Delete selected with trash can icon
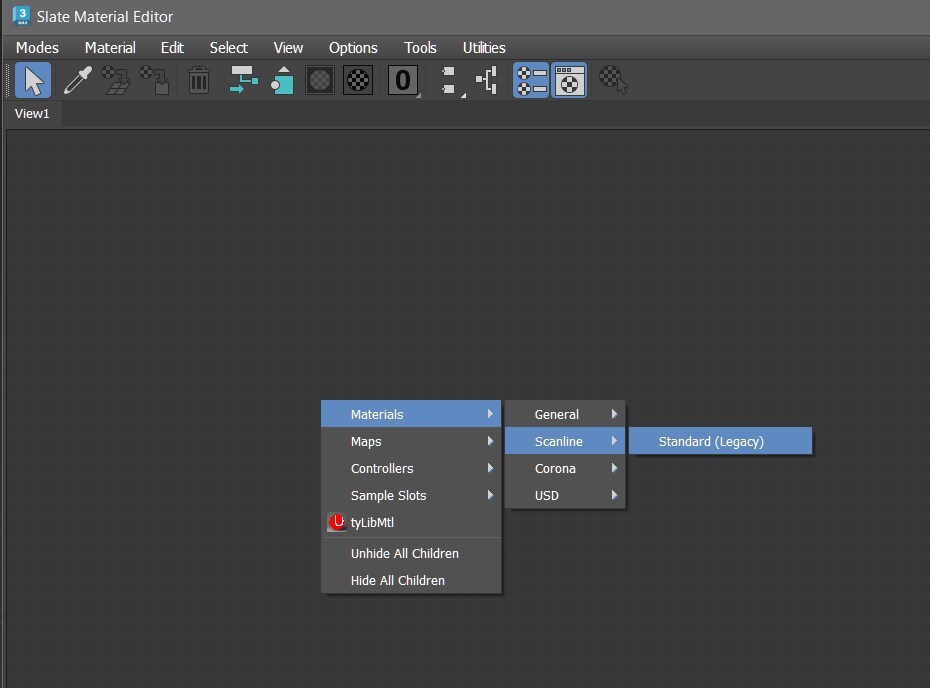 199,80
